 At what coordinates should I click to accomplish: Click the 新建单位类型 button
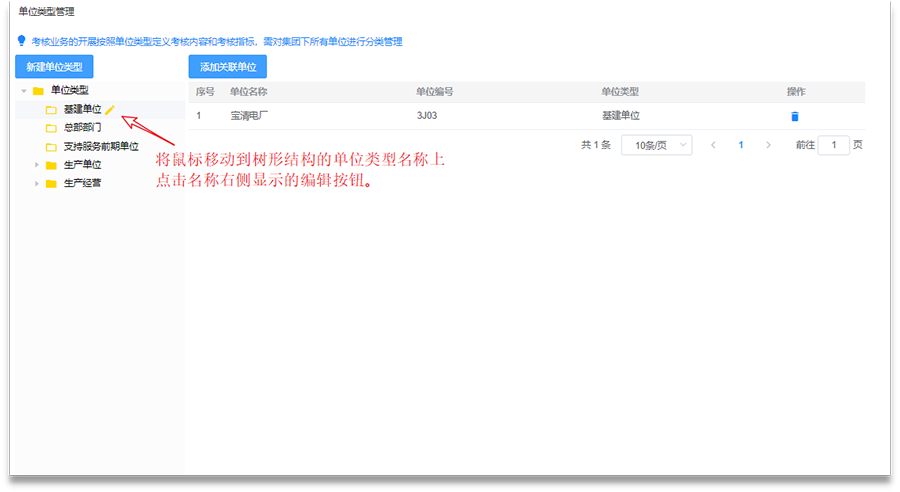tap(55, 67)
